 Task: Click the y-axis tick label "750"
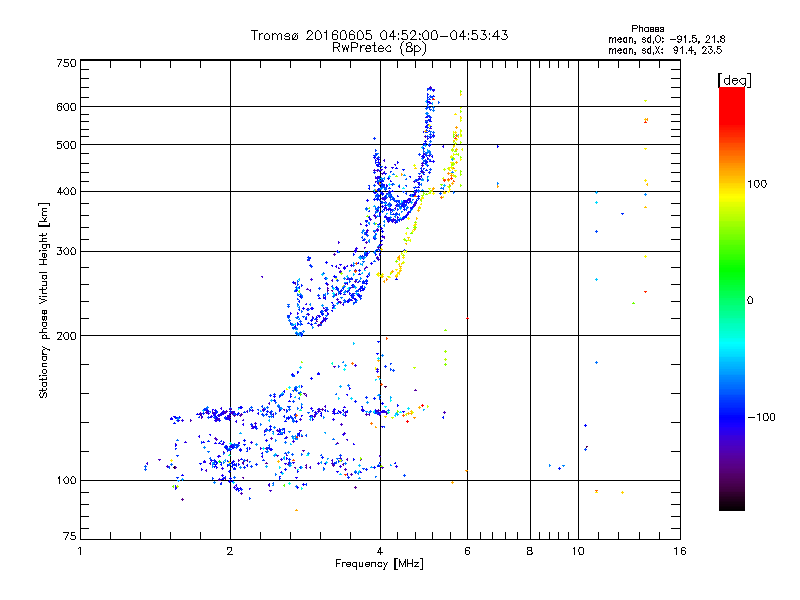click(66, 63)
